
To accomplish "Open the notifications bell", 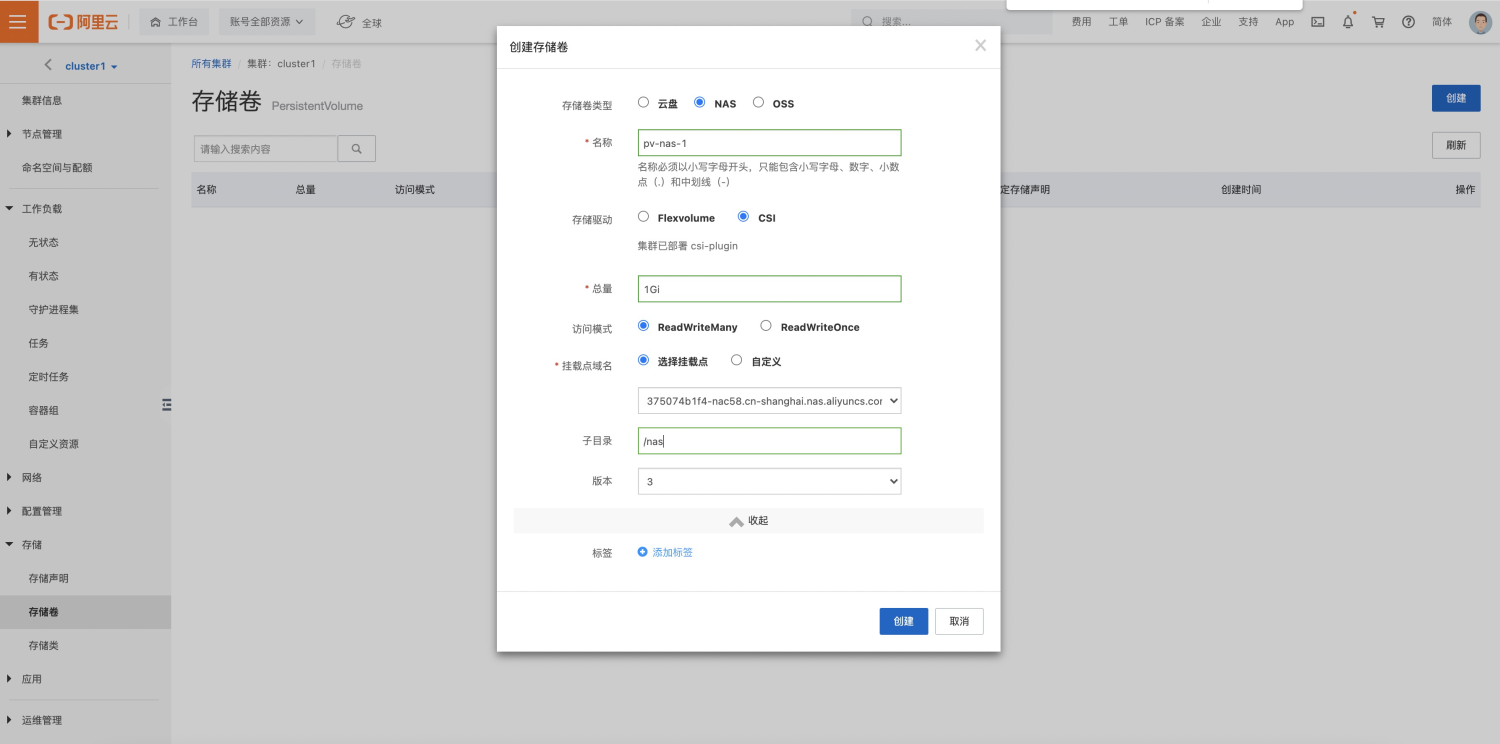I will pyautogui.click(x=1348, y=22).
